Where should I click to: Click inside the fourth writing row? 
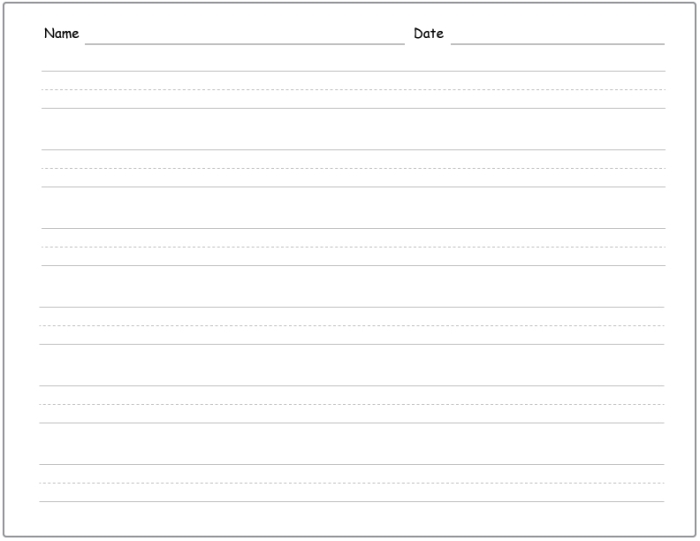(x=352, y=326)
